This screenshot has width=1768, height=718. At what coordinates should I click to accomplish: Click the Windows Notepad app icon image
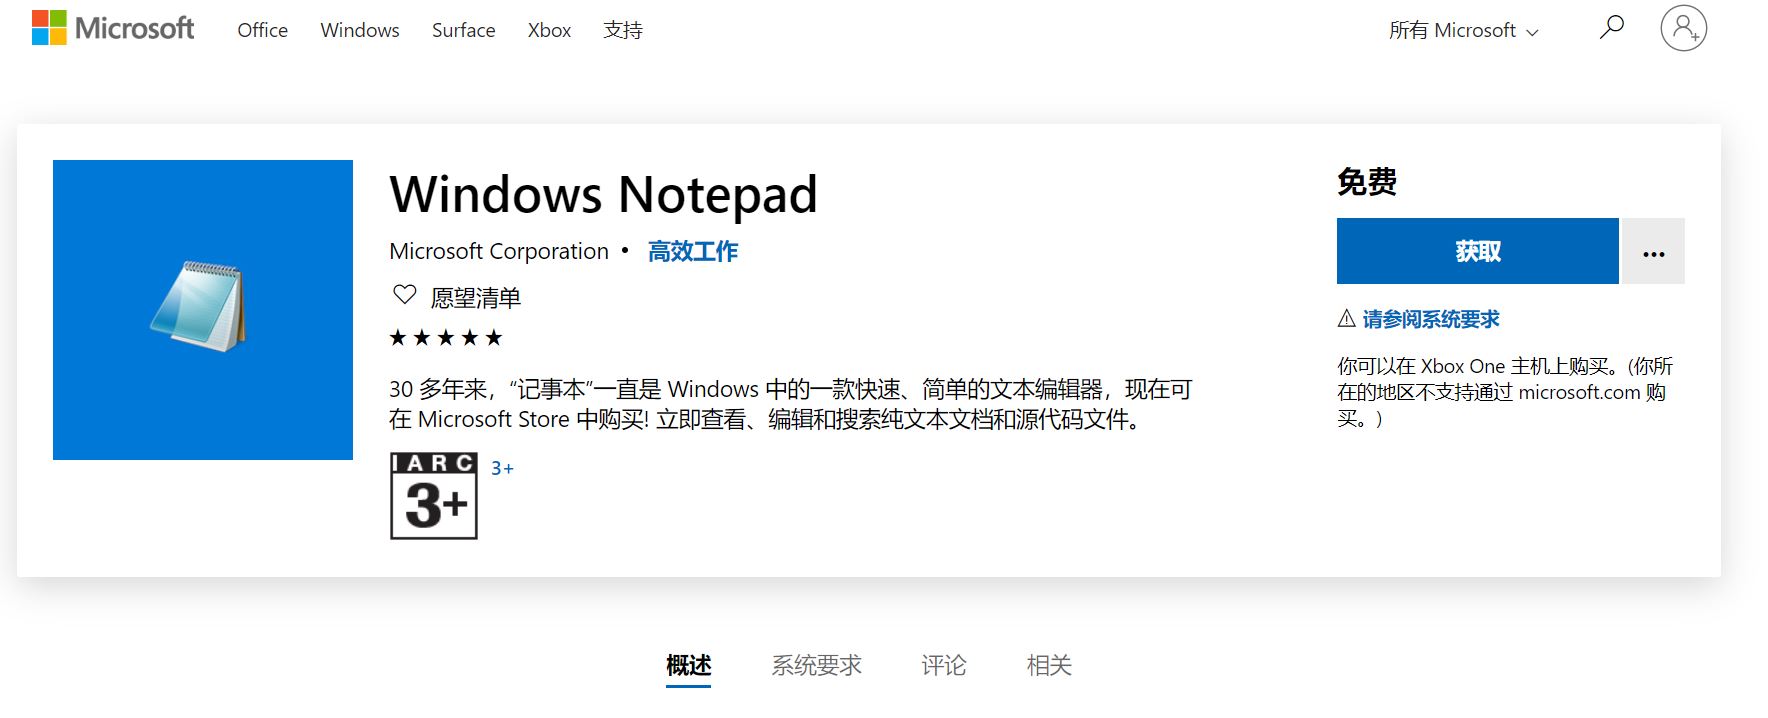point(203,310)
